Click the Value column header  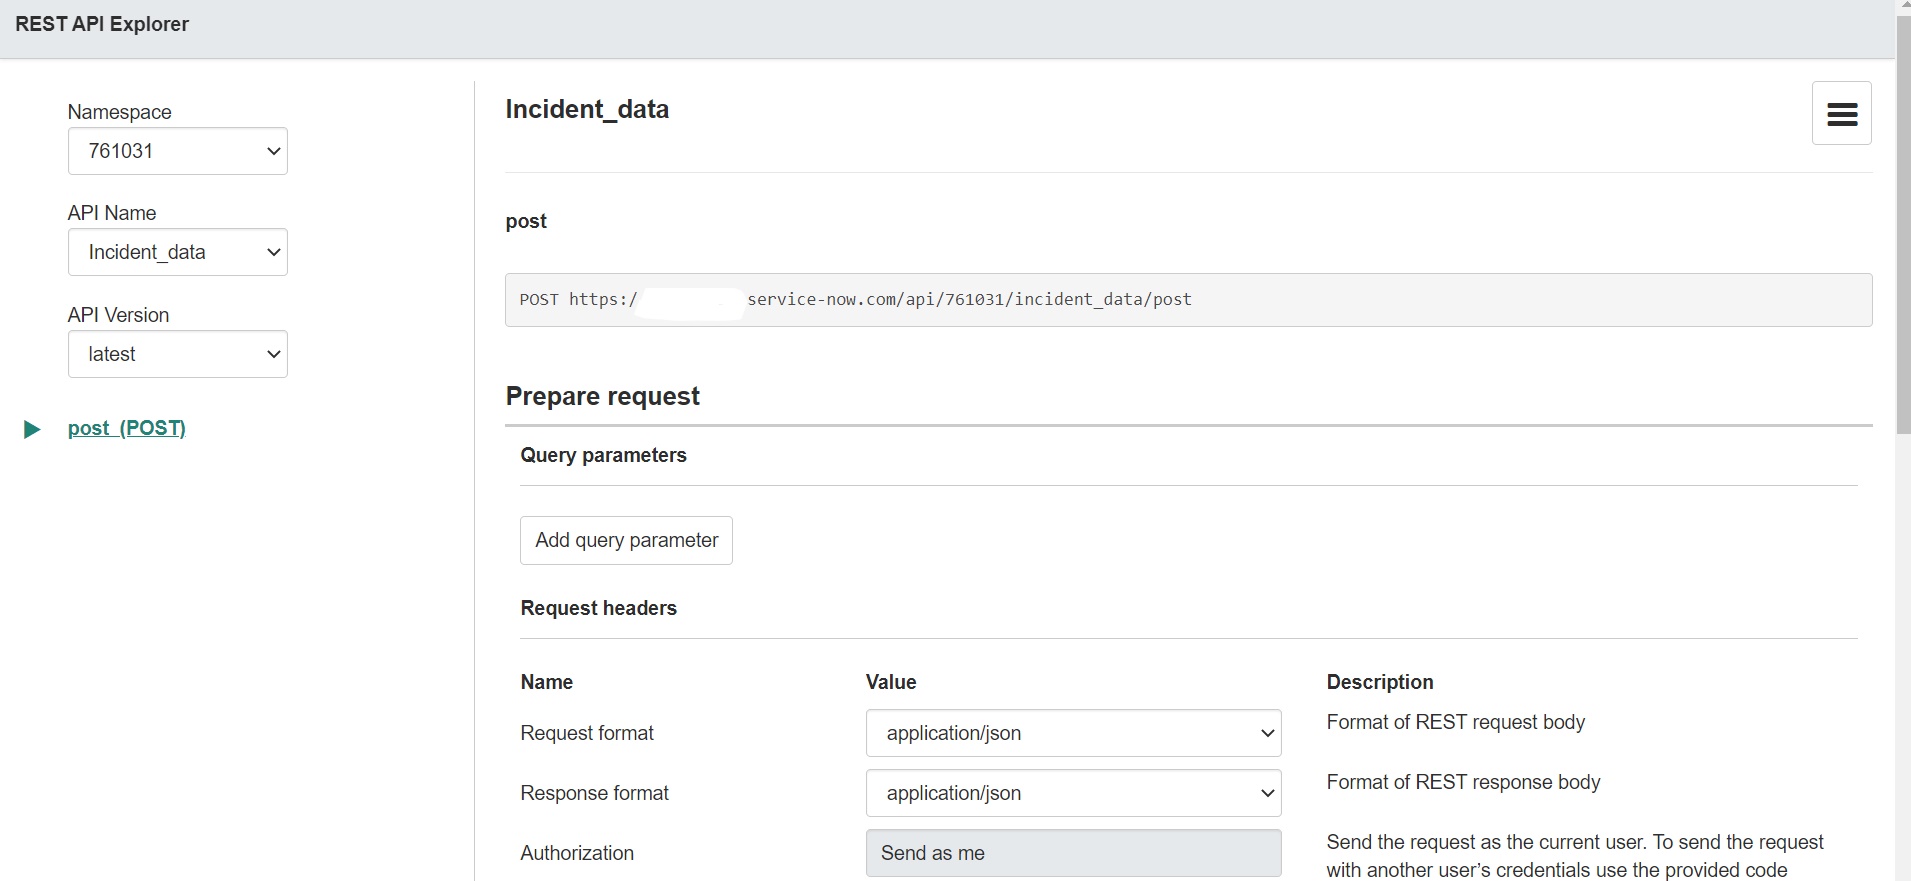(891, 682)
